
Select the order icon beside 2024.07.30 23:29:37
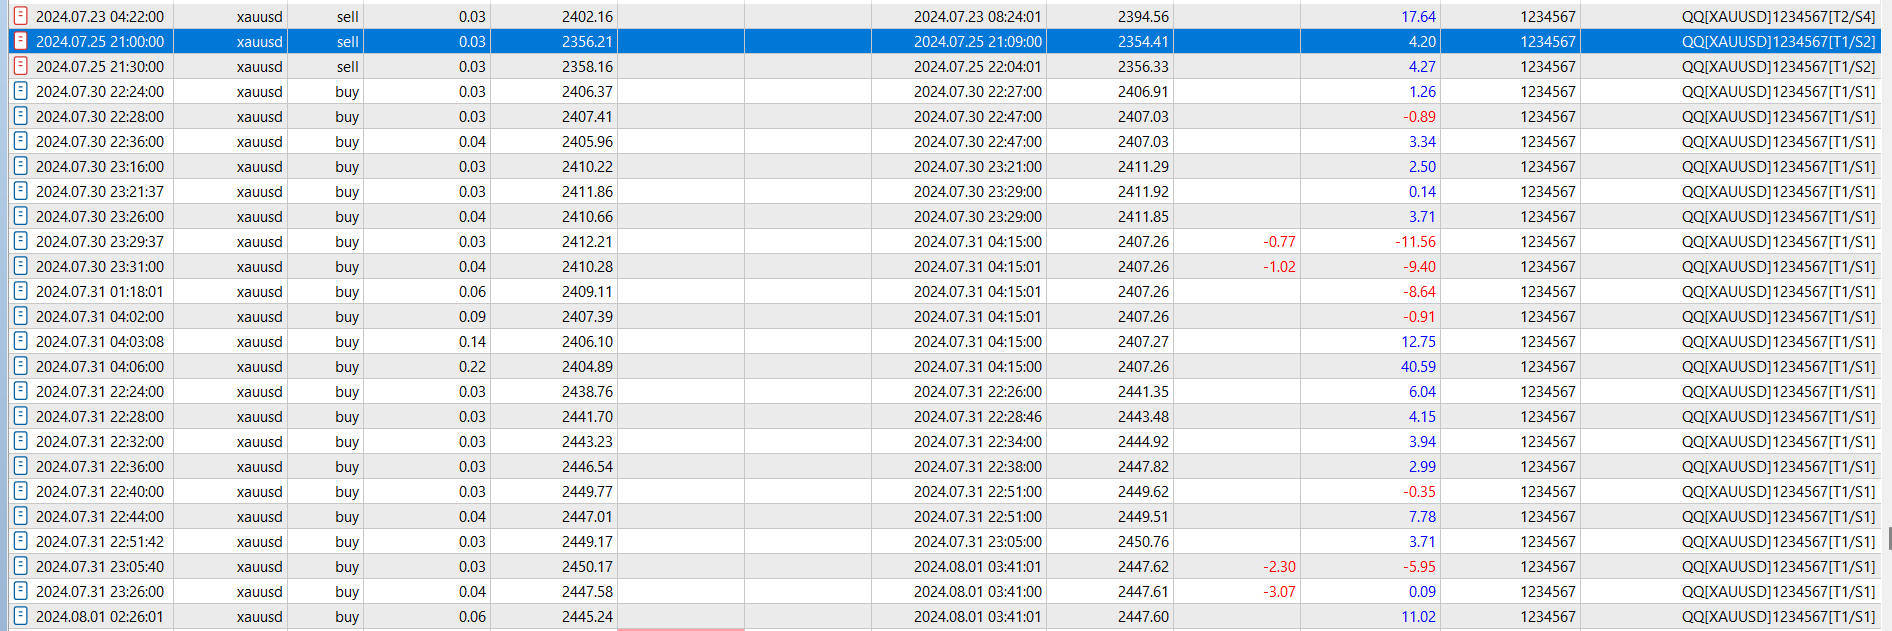[x=20, y=241]
